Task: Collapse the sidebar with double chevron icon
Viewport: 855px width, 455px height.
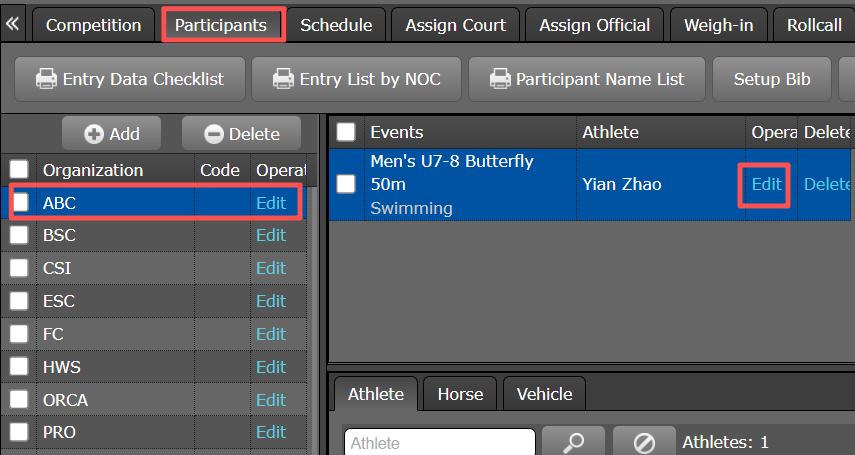Action: click(x=14, y=25)
